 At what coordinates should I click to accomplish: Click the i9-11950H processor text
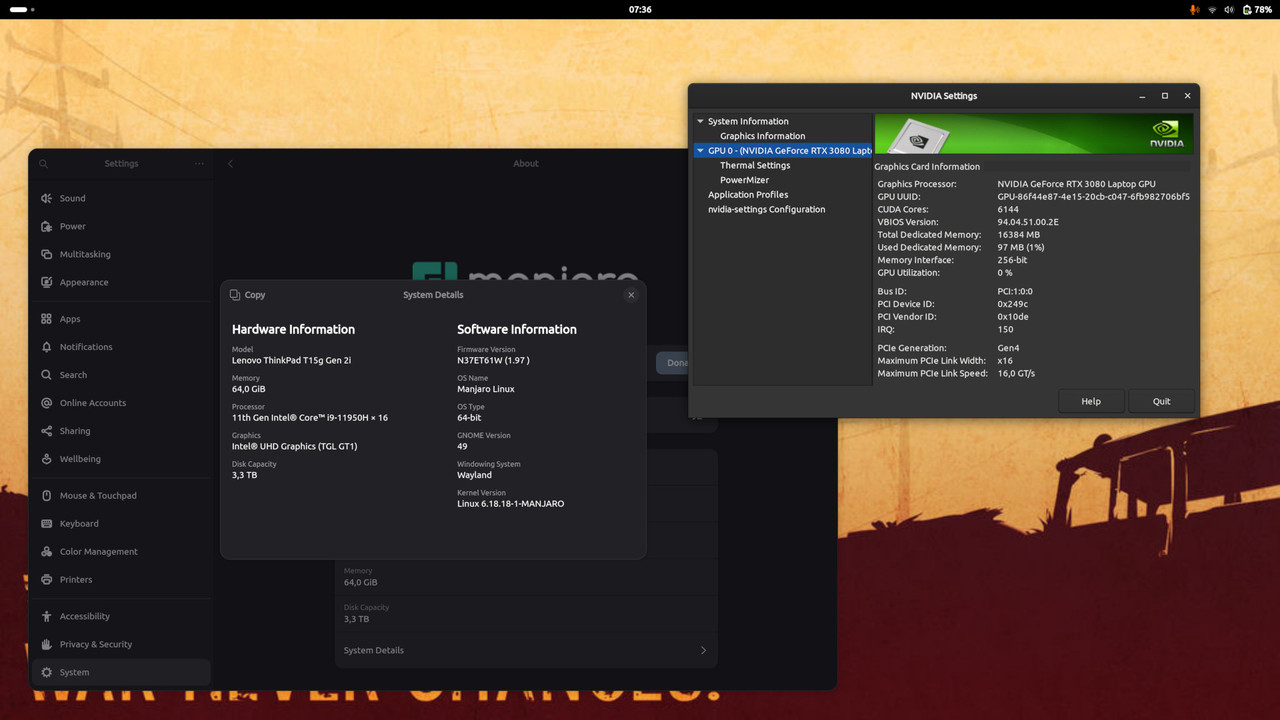point(309,418)
